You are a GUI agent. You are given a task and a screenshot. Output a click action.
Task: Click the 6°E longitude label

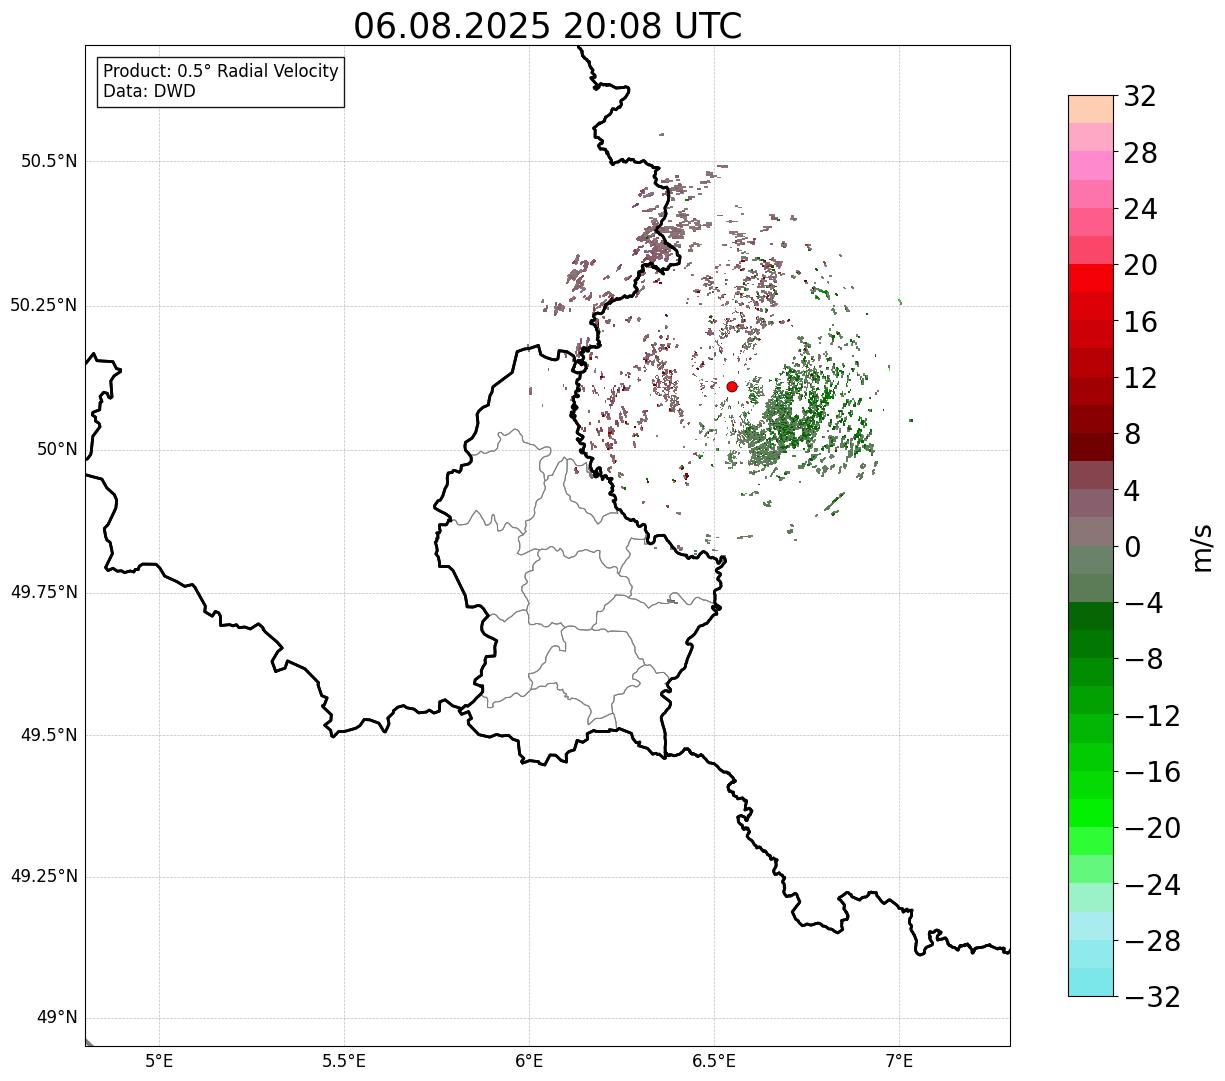(529, 1061)
